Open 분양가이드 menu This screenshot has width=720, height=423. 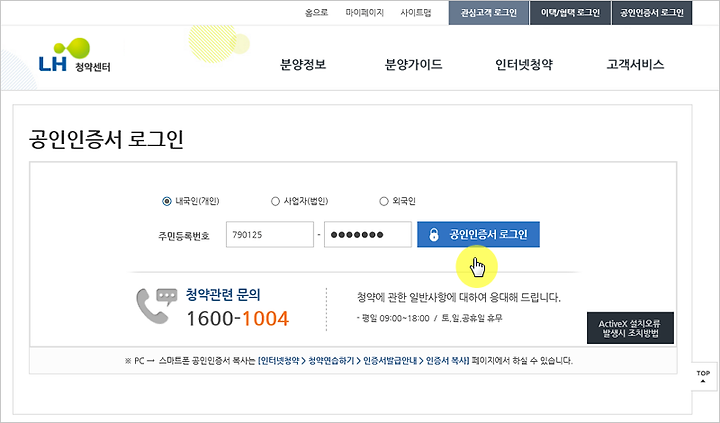point(413,65)
